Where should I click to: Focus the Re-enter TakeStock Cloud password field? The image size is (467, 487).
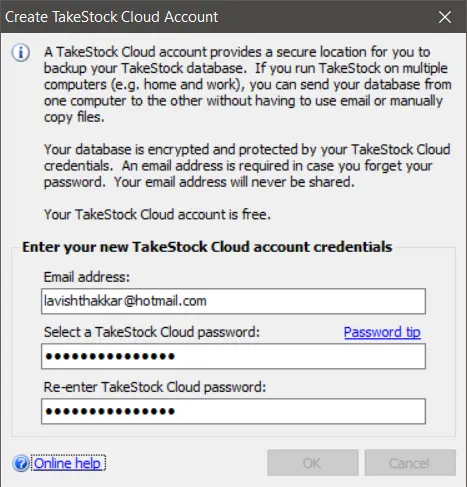pos(233,411)
